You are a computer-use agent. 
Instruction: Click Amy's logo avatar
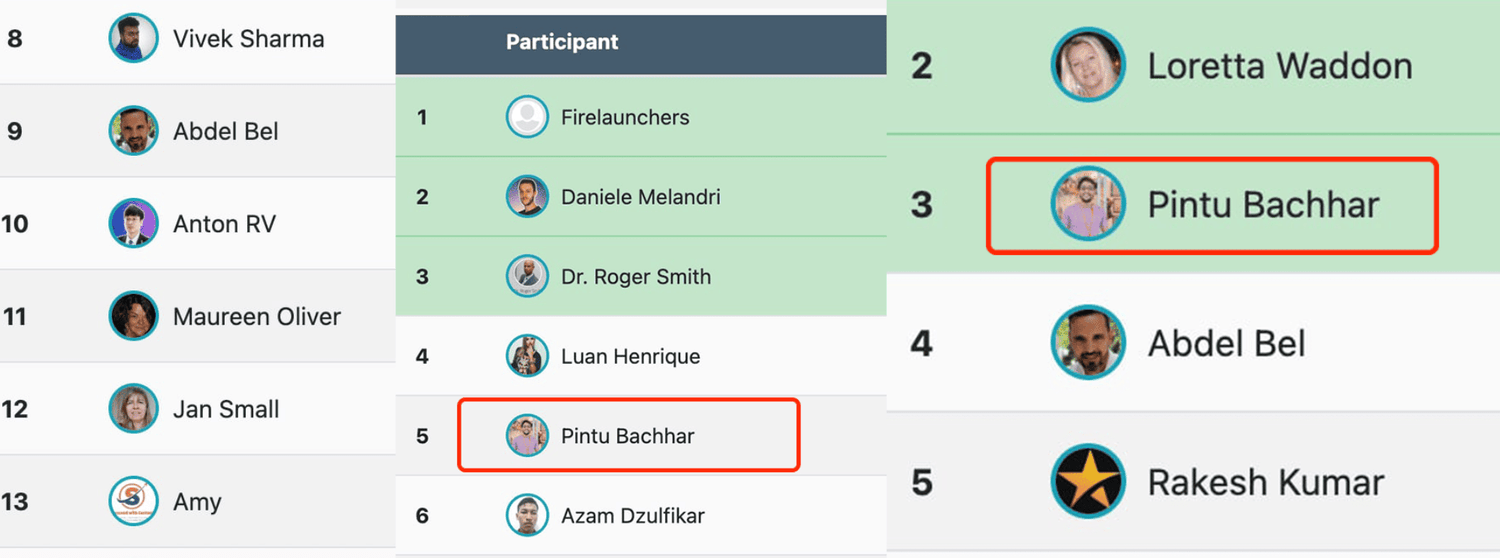point(133,501)
